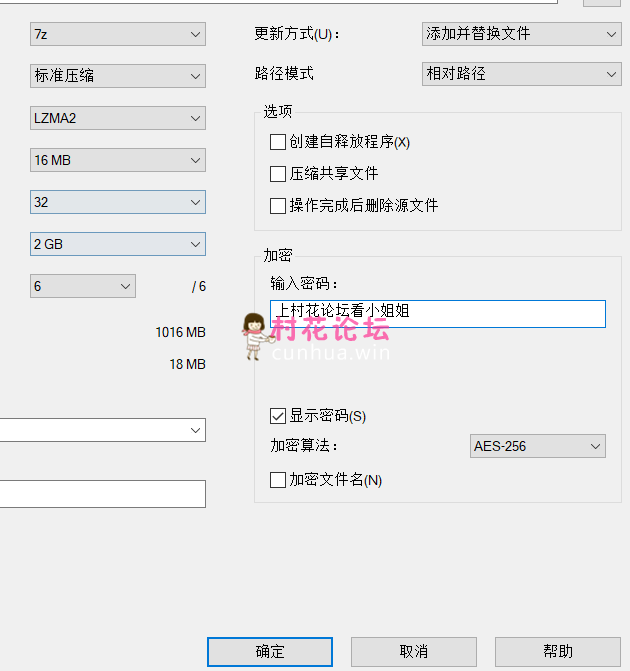Click the empty text field at bottom left
This screenshot has width=630, height=671.
[102, 494]
